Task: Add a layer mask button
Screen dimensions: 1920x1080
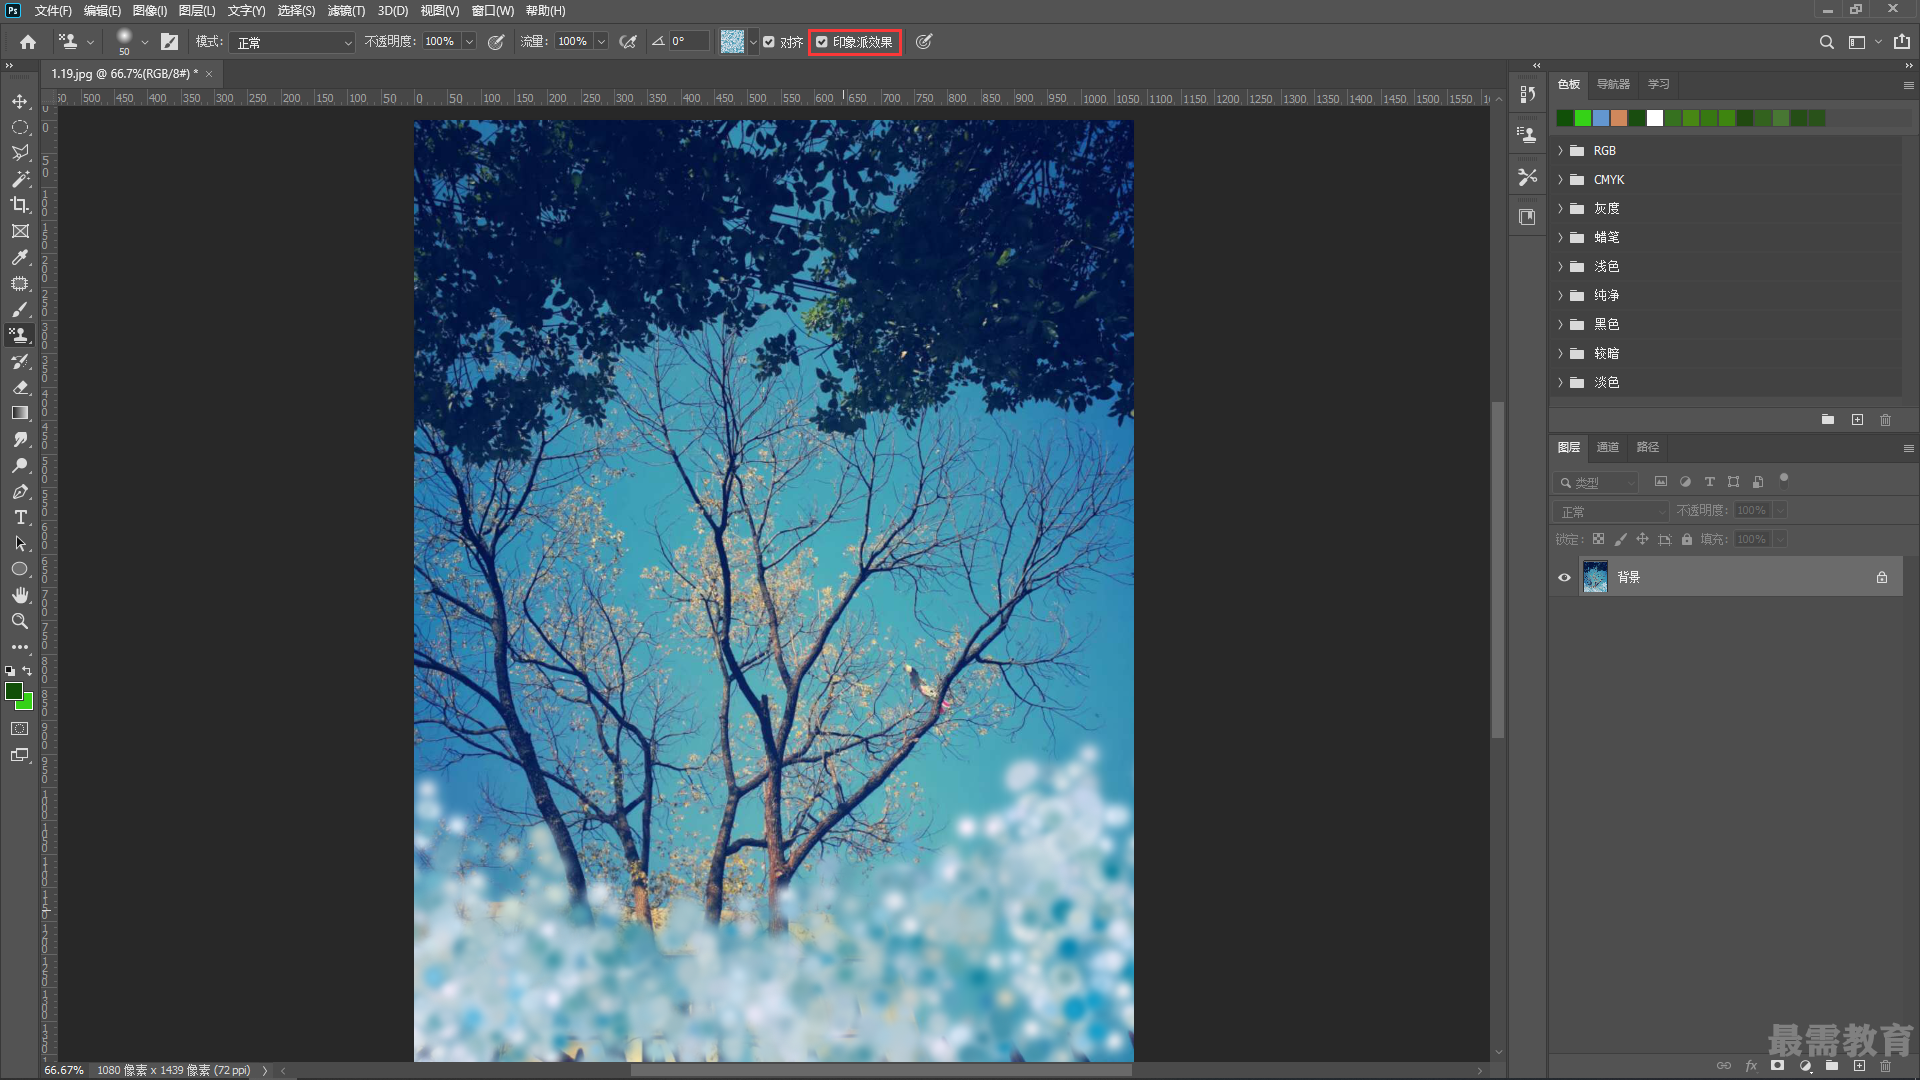Action: pyautogui.click(x=1778, y=1066)
